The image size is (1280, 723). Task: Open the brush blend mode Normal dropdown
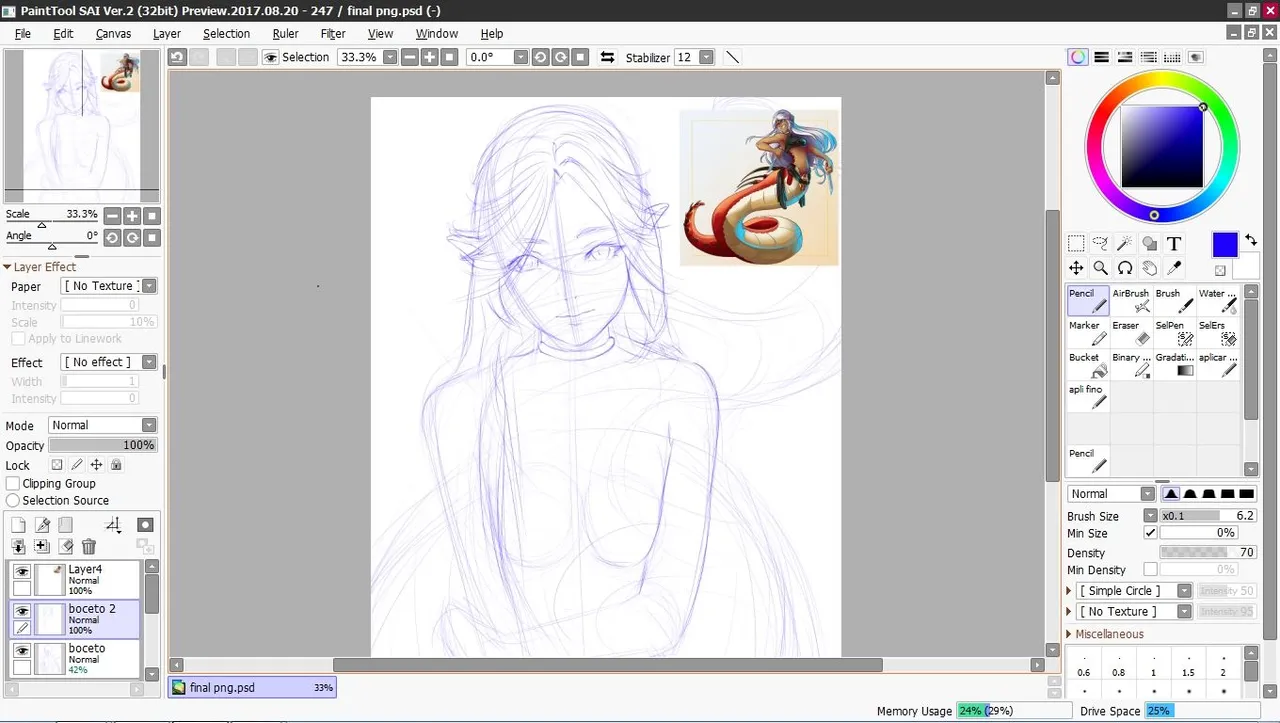click(x=1148, y=494)
